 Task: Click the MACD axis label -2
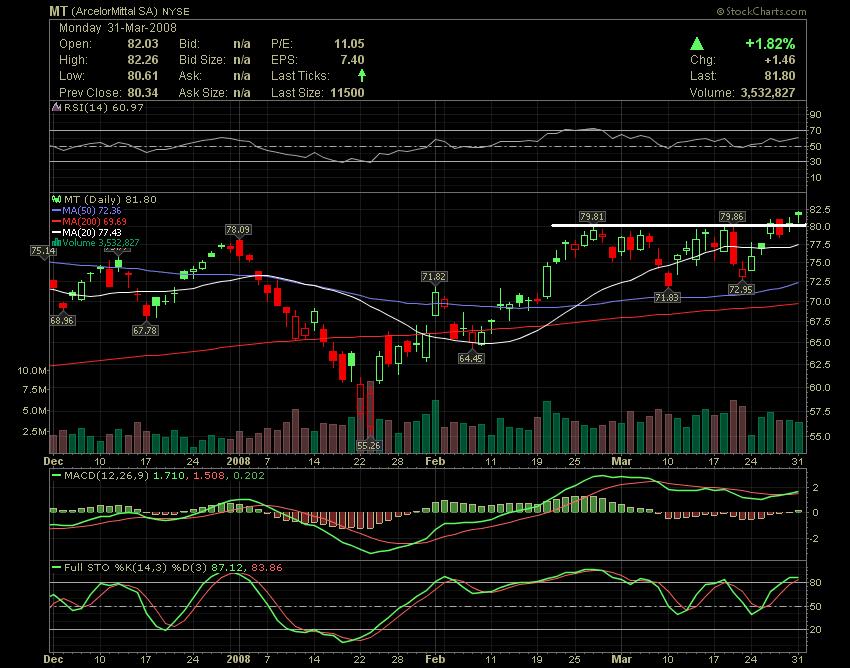815,538
